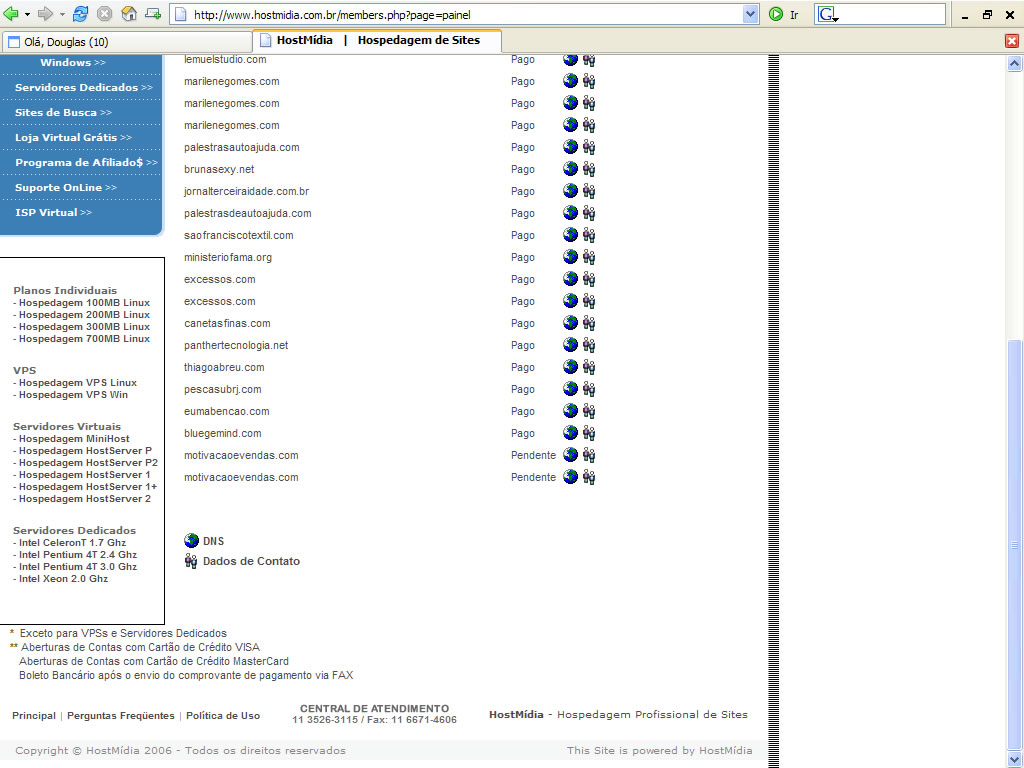Click Hospedagem 700MB Linux plan link
The height and width of the screenshot is (768, 1024).
click(82, 339)
